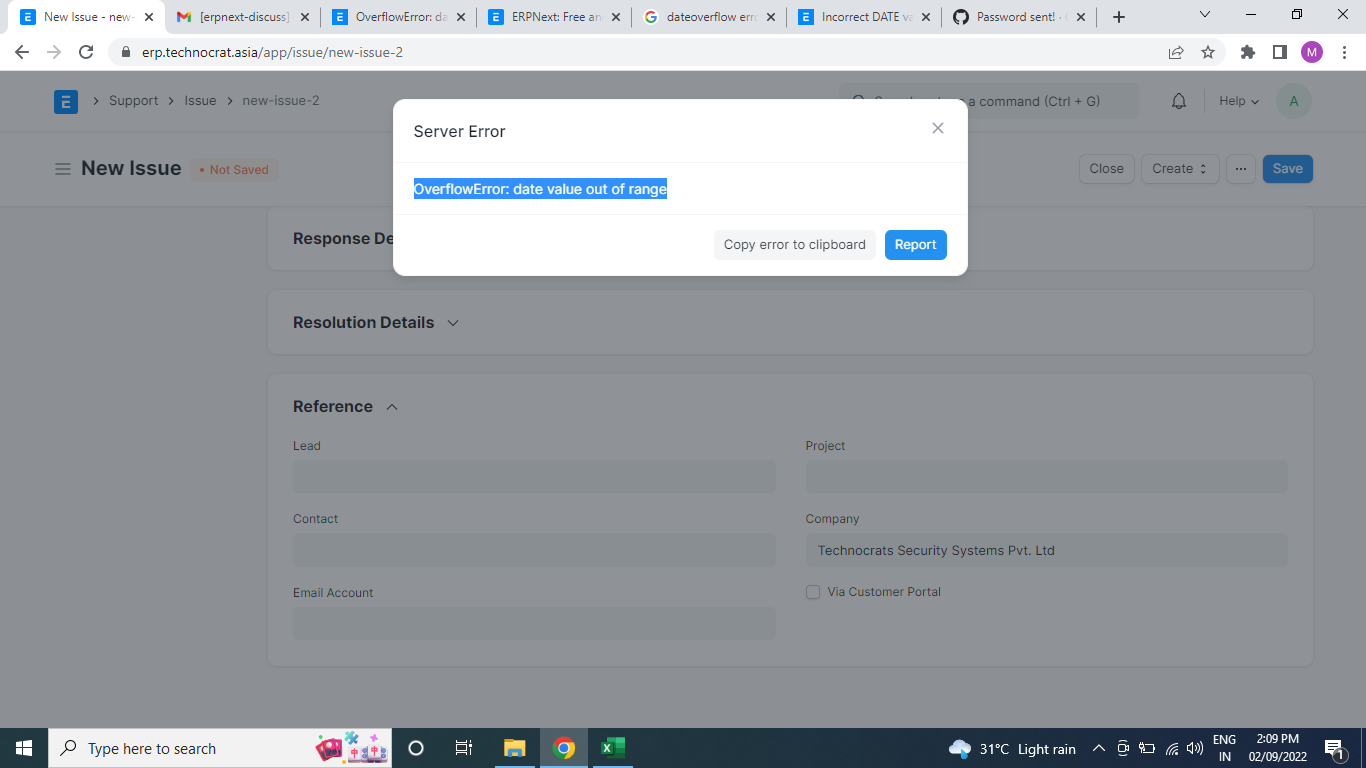Image resolution: width=1366 pixels, height=768 pixels.
Task: Open the Create dropdown
Action: click(1179, 168)
